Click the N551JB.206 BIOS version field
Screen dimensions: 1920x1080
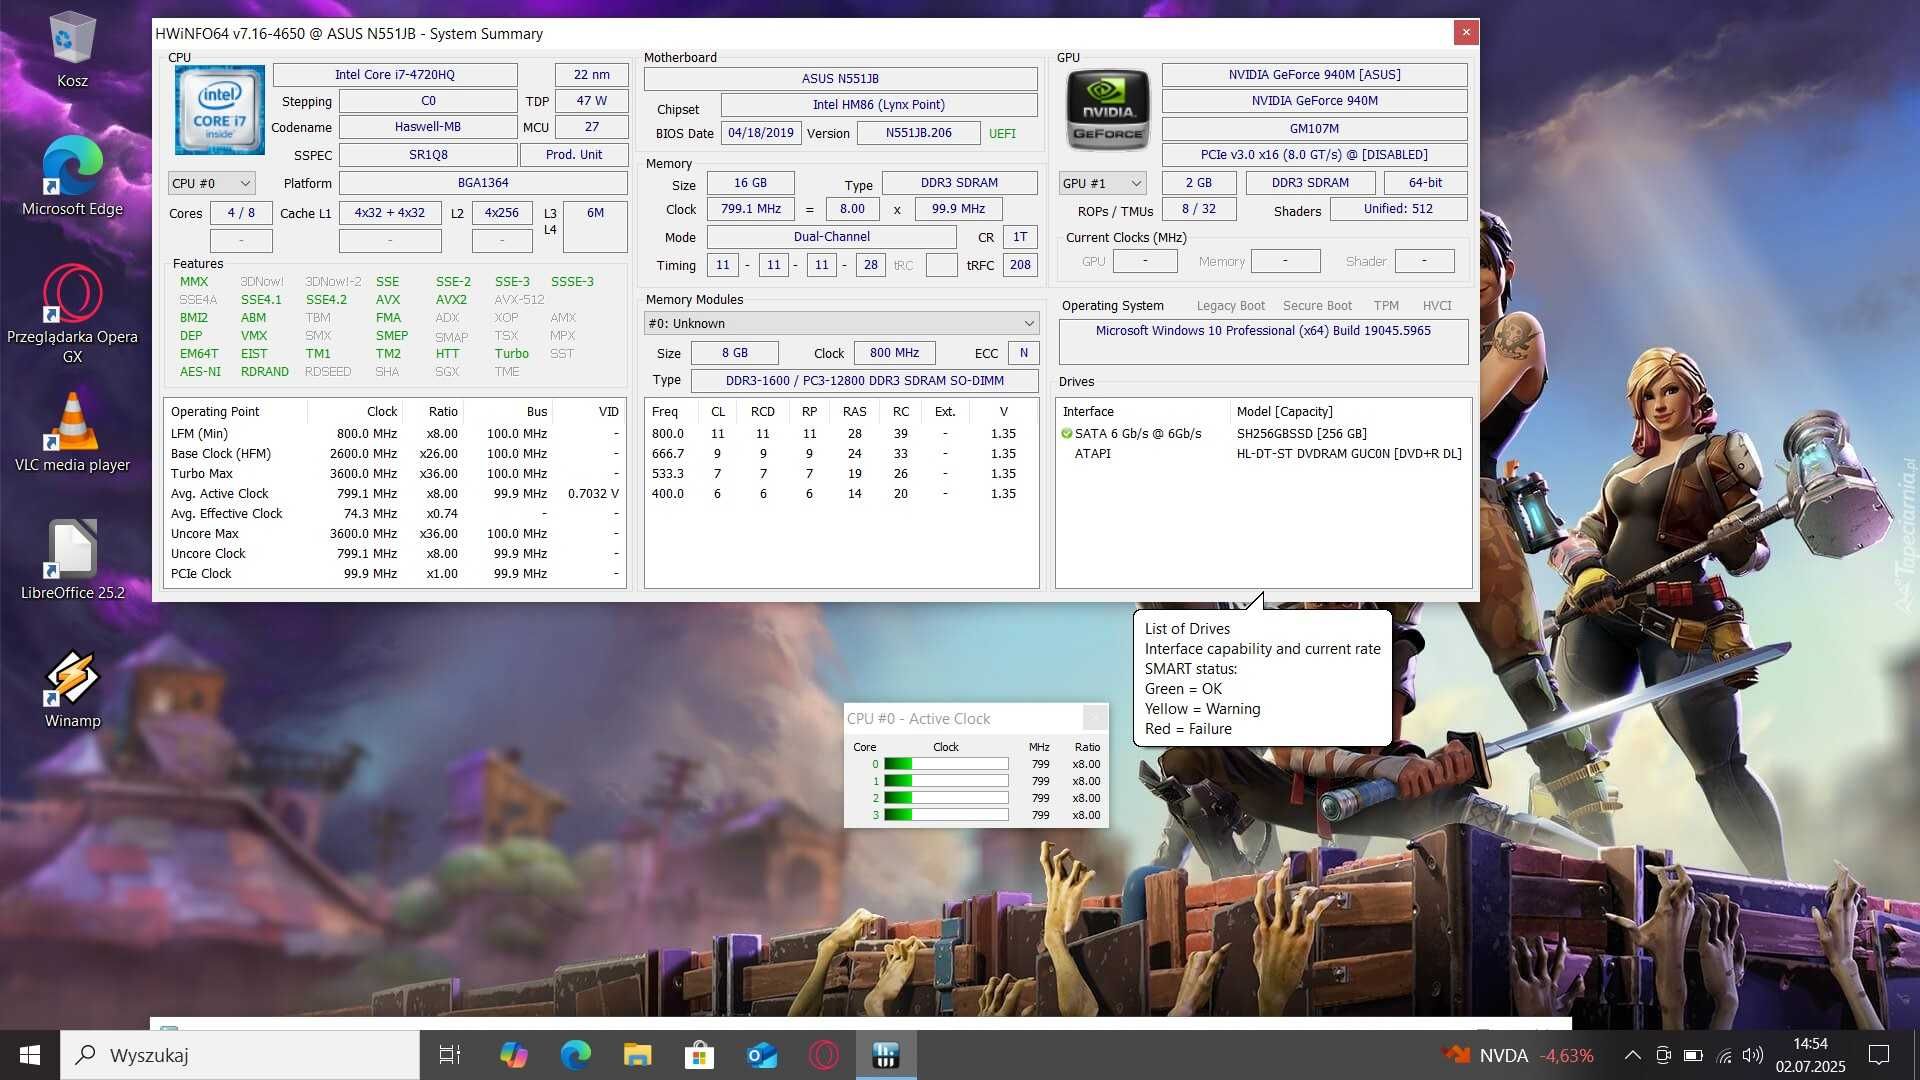[x=918, y=133]
